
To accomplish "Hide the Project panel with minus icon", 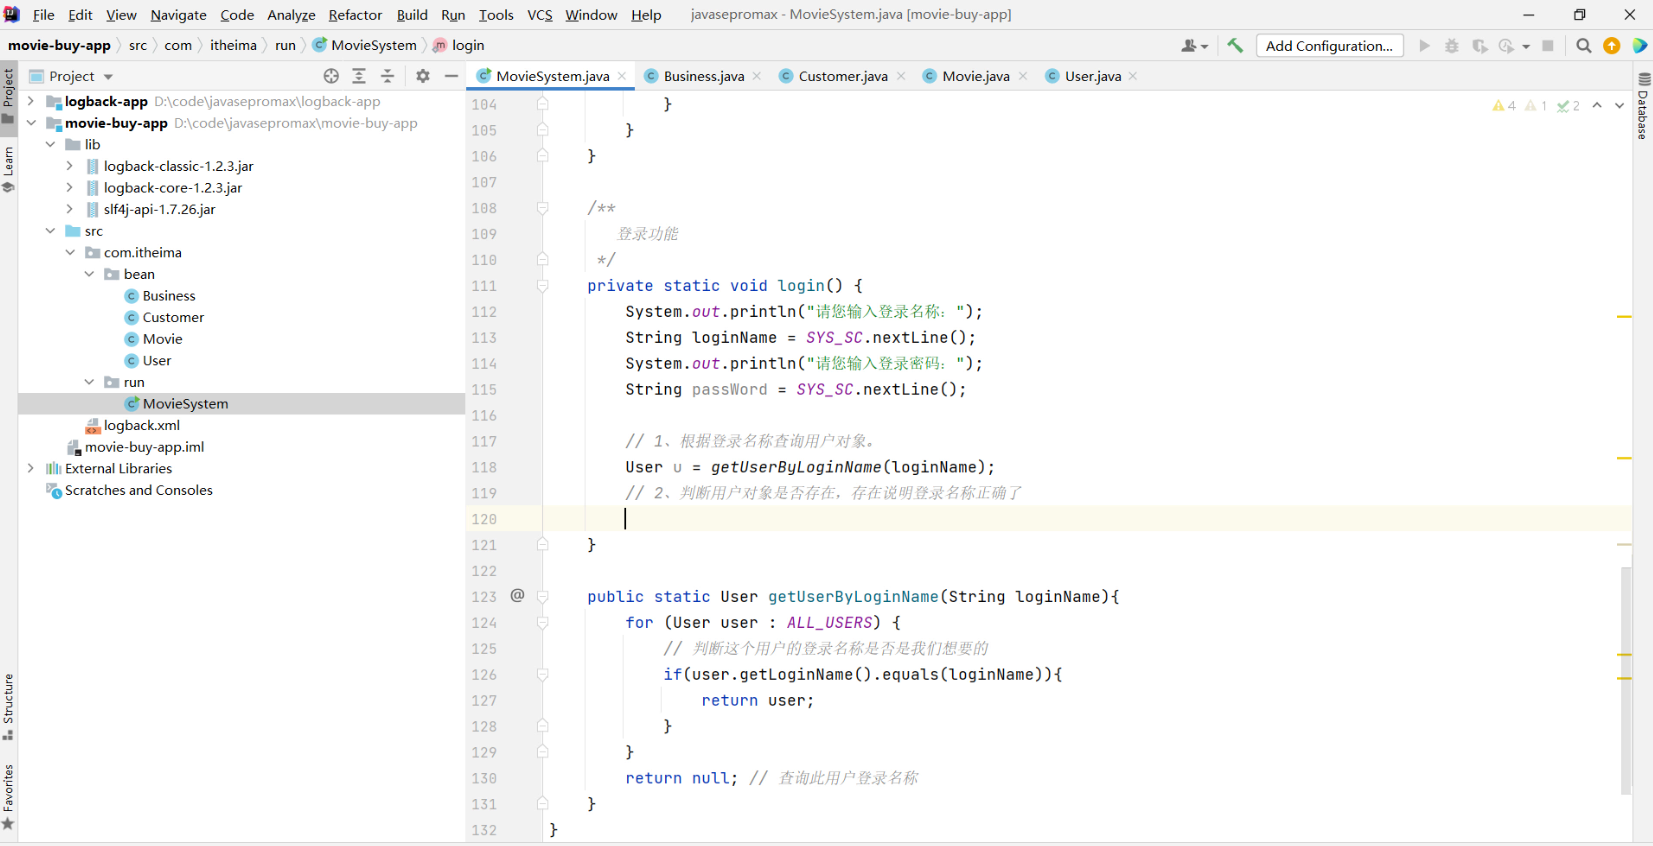I will coord(451,76).
